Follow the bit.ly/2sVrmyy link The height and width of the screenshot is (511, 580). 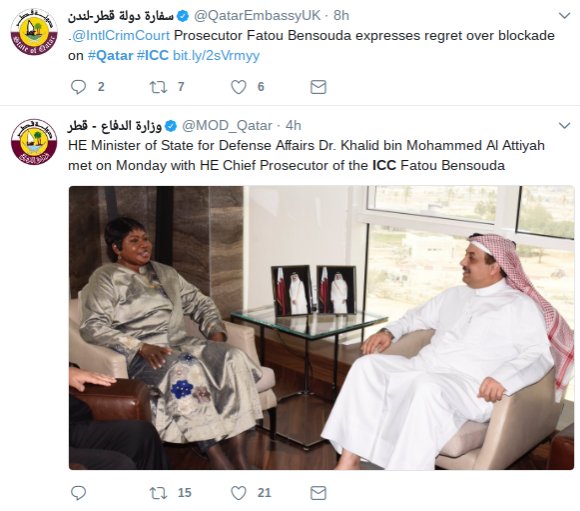click(216, 56)
